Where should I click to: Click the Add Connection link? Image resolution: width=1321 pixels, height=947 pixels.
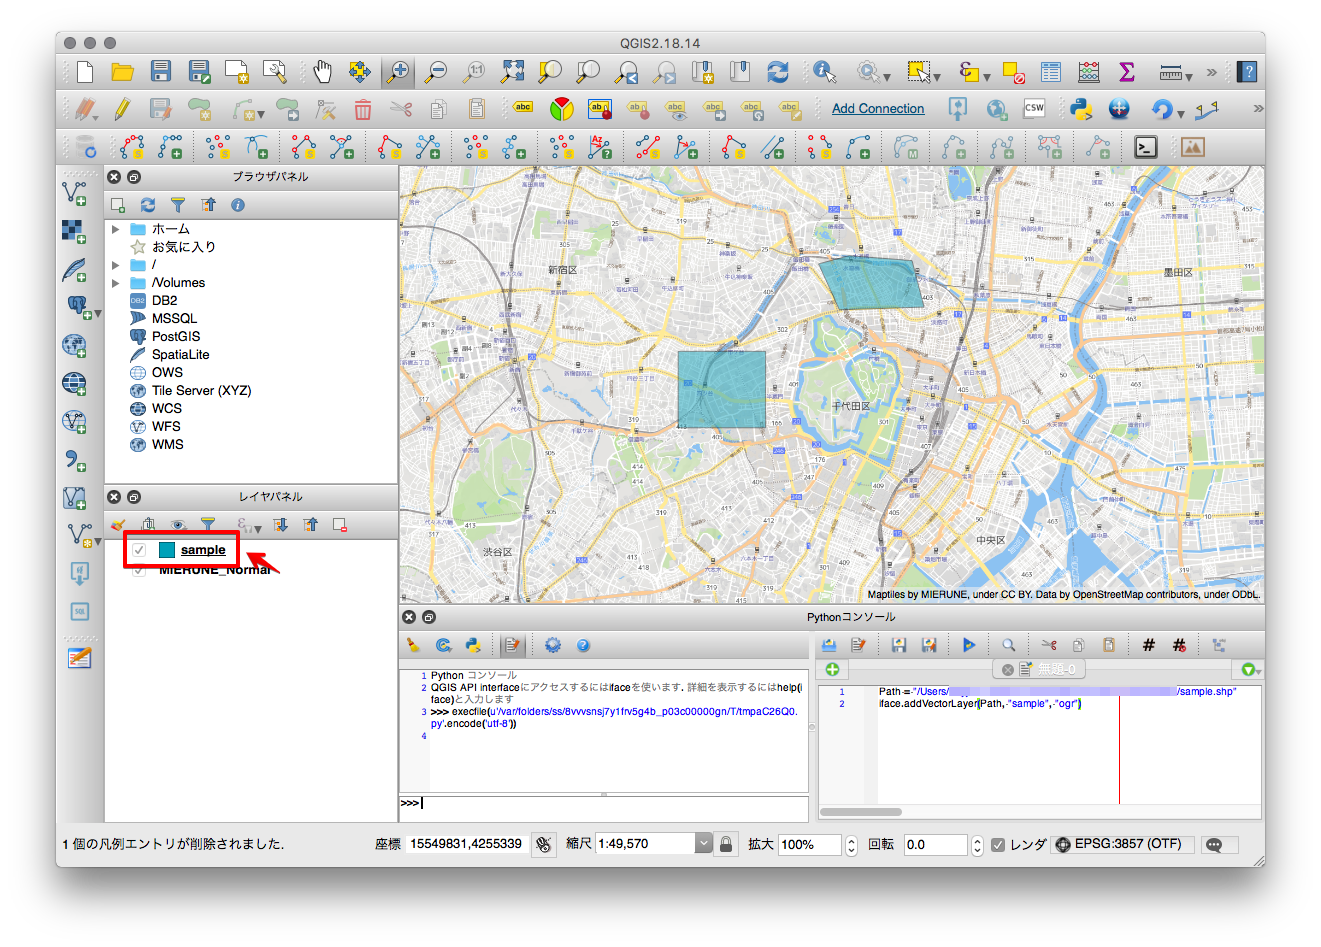pos(878,108)
